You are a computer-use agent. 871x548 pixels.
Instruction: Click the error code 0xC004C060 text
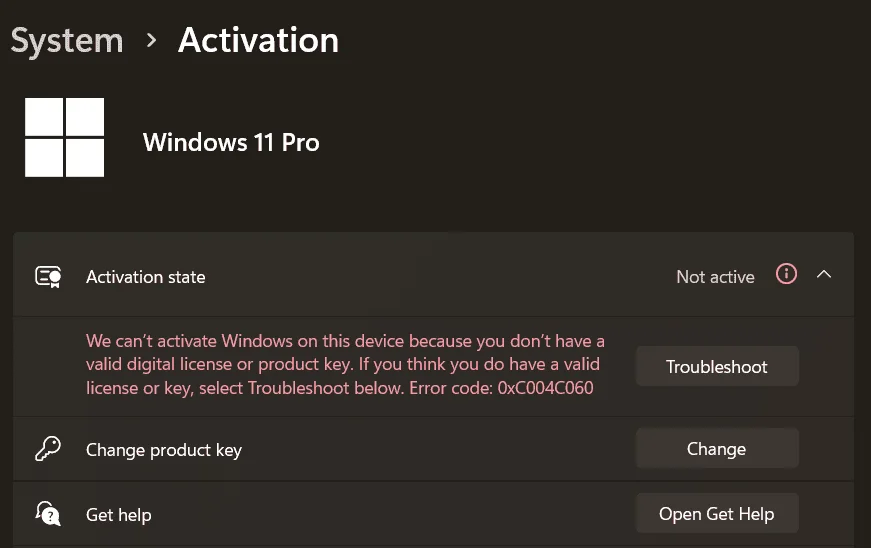pyautogui.click(x=545, y=388)
